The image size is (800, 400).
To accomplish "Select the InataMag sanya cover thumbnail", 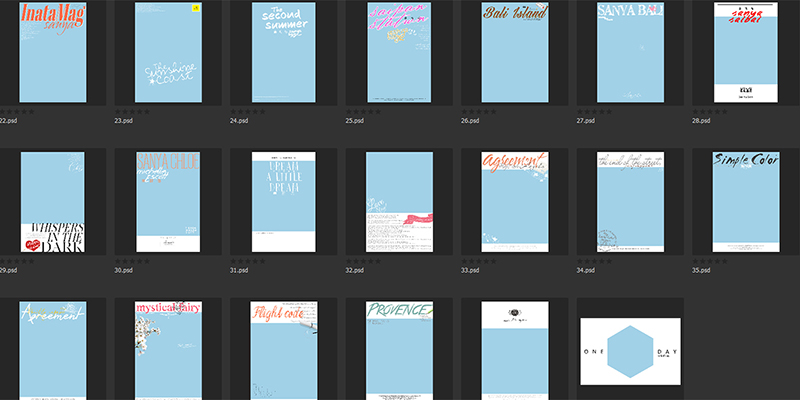I will (x=53, y=53).
